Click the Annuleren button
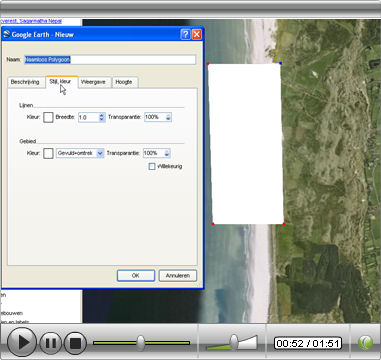Image resolution: width=381 pixels, height=360 pixels. [x=178, y=275]
